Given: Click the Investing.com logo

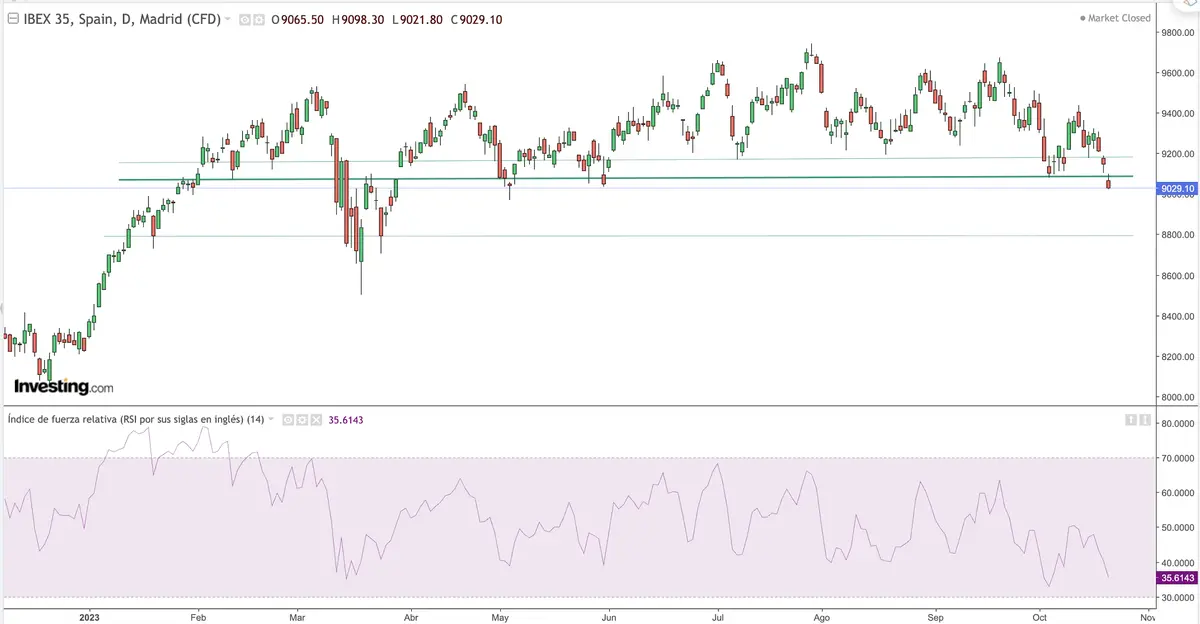Looking at the screenshot, I should tap(63, 386).
